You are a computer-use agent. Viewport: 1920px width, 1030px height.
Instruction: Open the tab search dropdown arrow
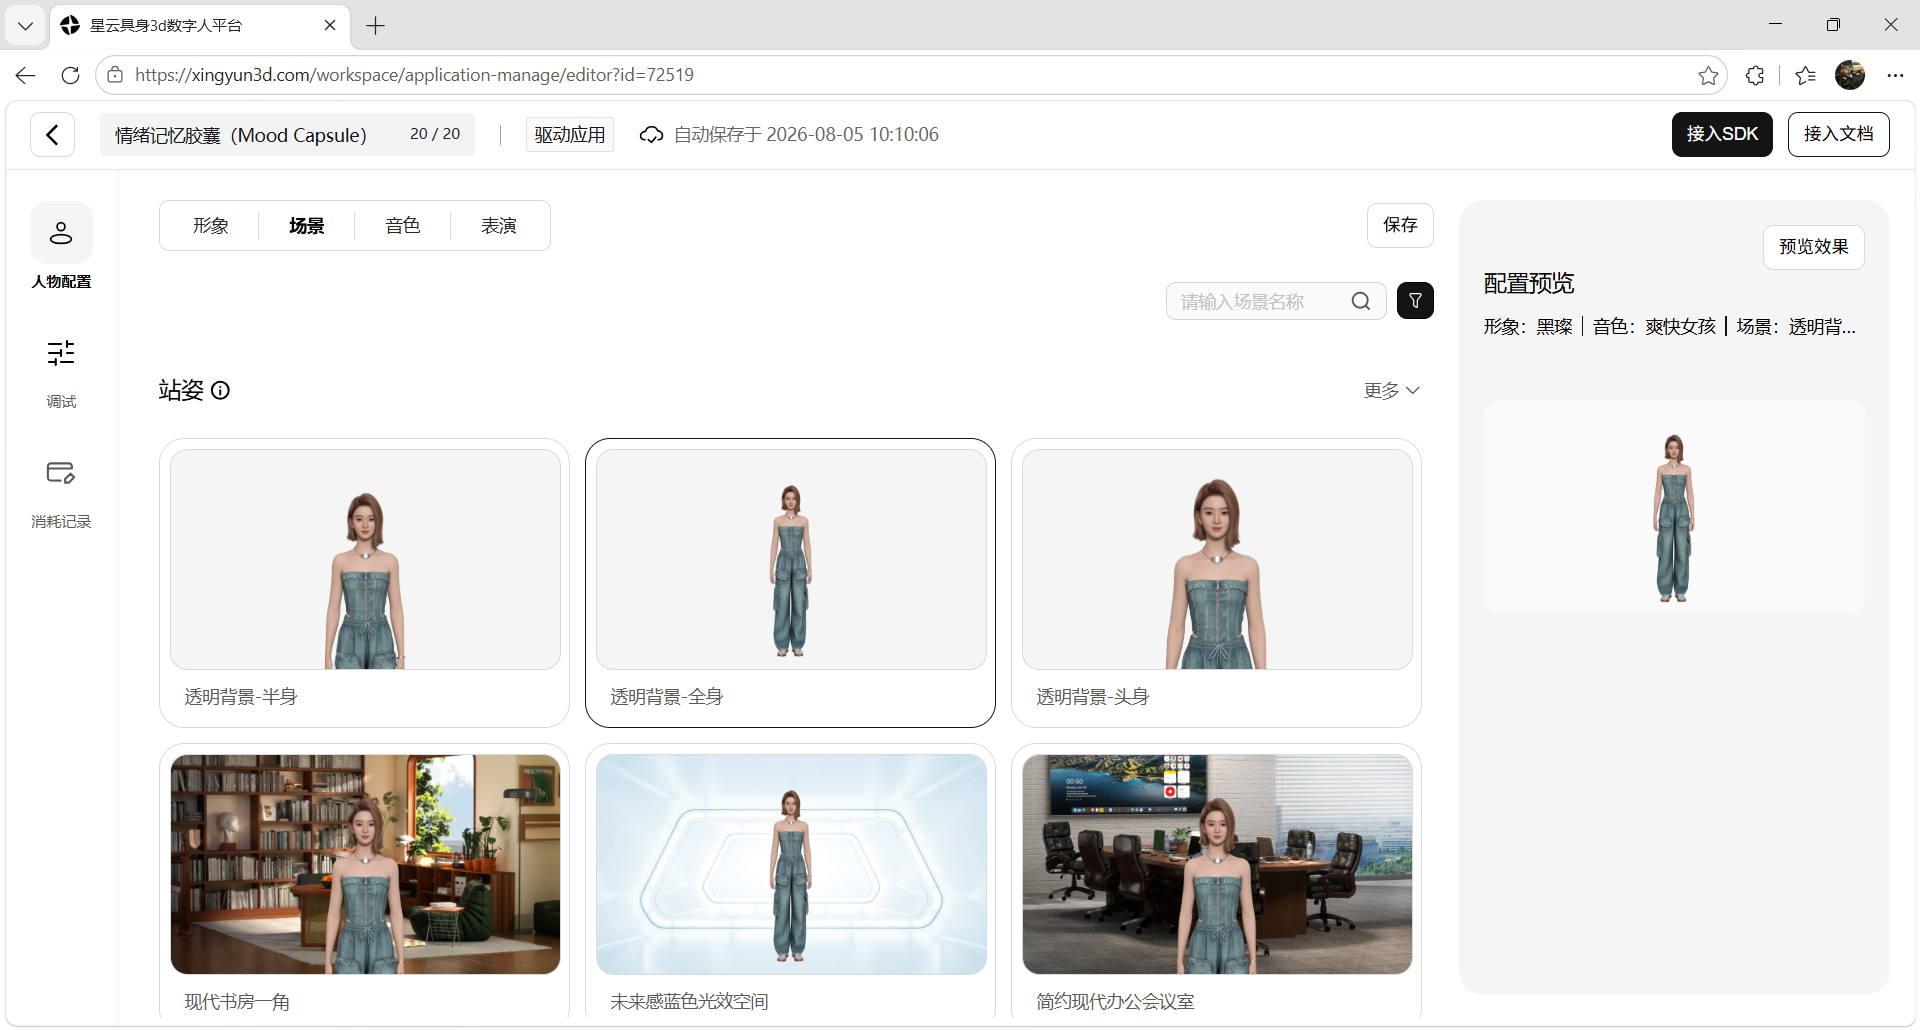pyautogui.click(x=26, y=26)
